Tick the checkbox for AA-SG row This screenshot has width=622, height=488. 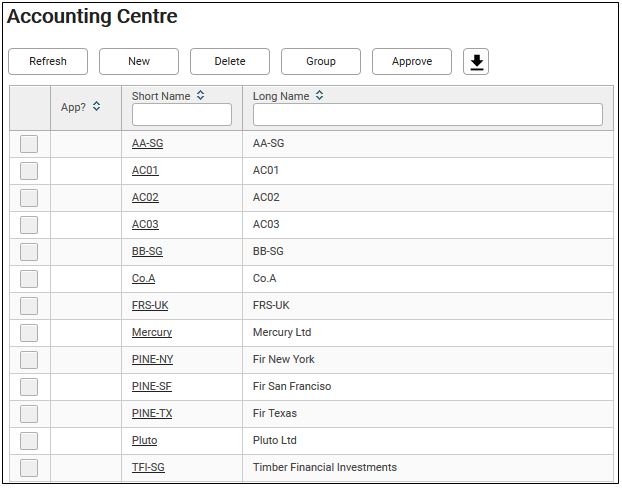(29, 144)
